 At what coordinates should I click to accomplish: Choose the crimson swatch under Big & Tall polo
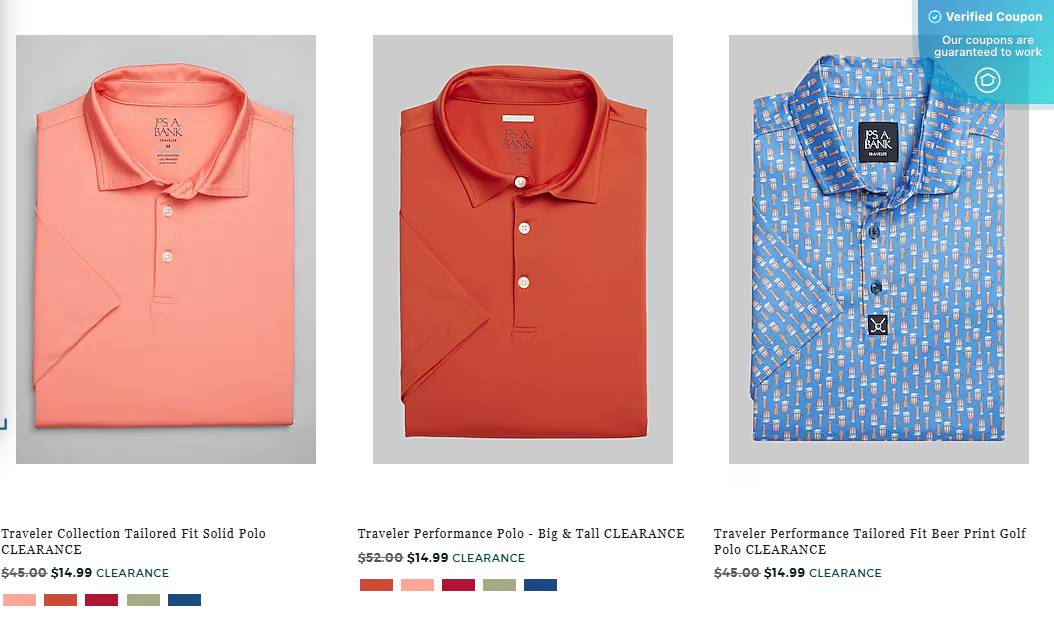pyautogui.click(x=458, y=585)
